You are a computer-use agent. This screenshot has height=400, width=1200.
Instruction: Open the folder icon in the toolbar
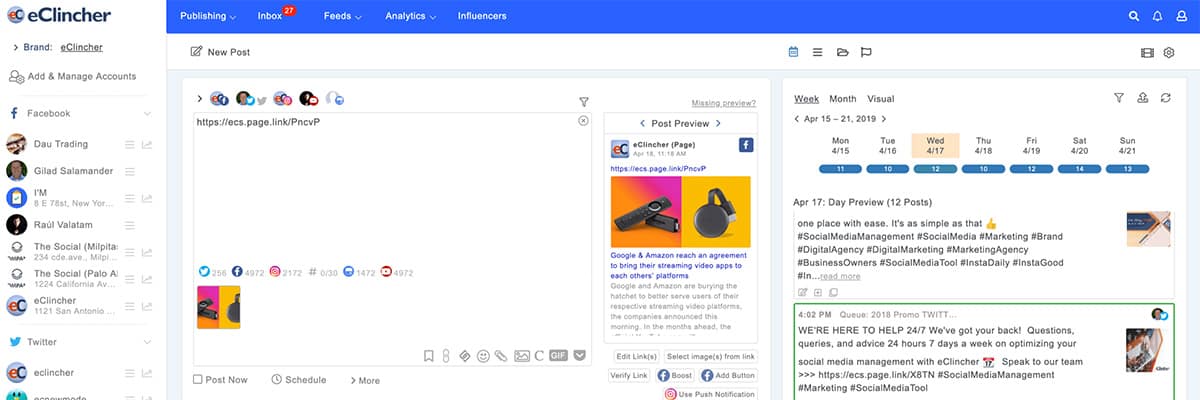pos(842,52)
